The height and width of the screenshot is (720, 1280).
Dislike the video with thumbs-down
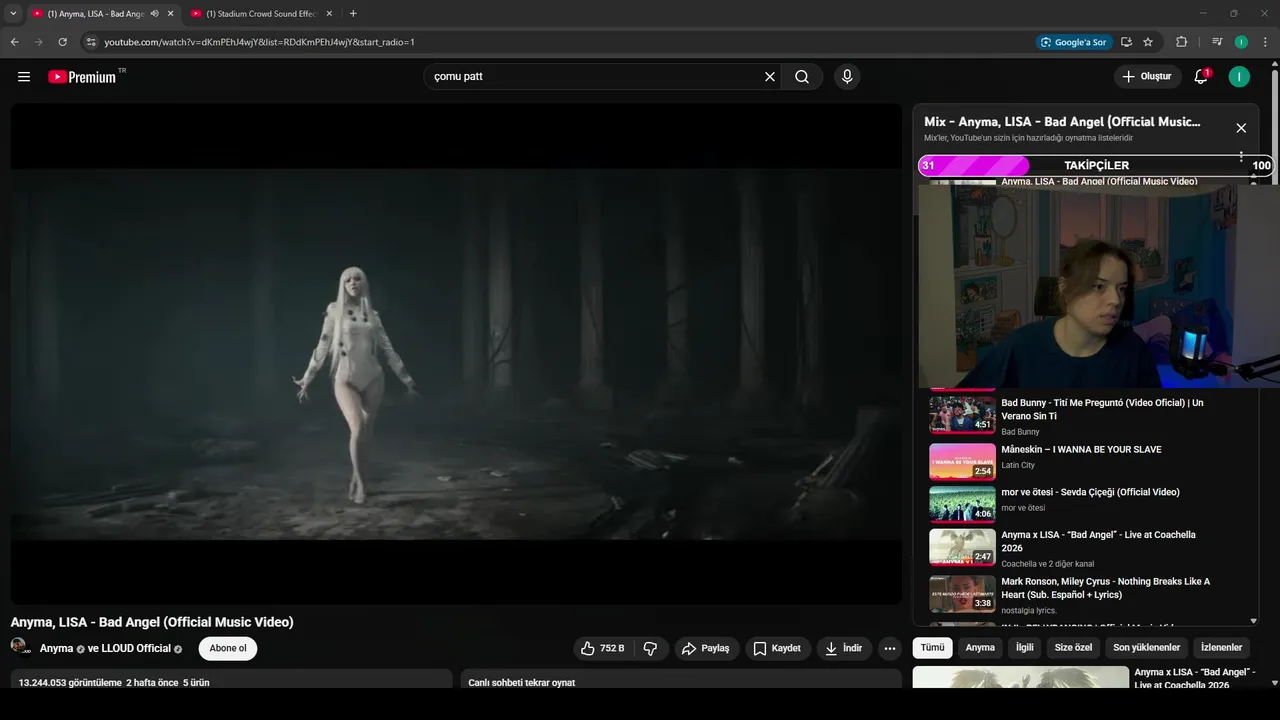click(x=650, y=648)
